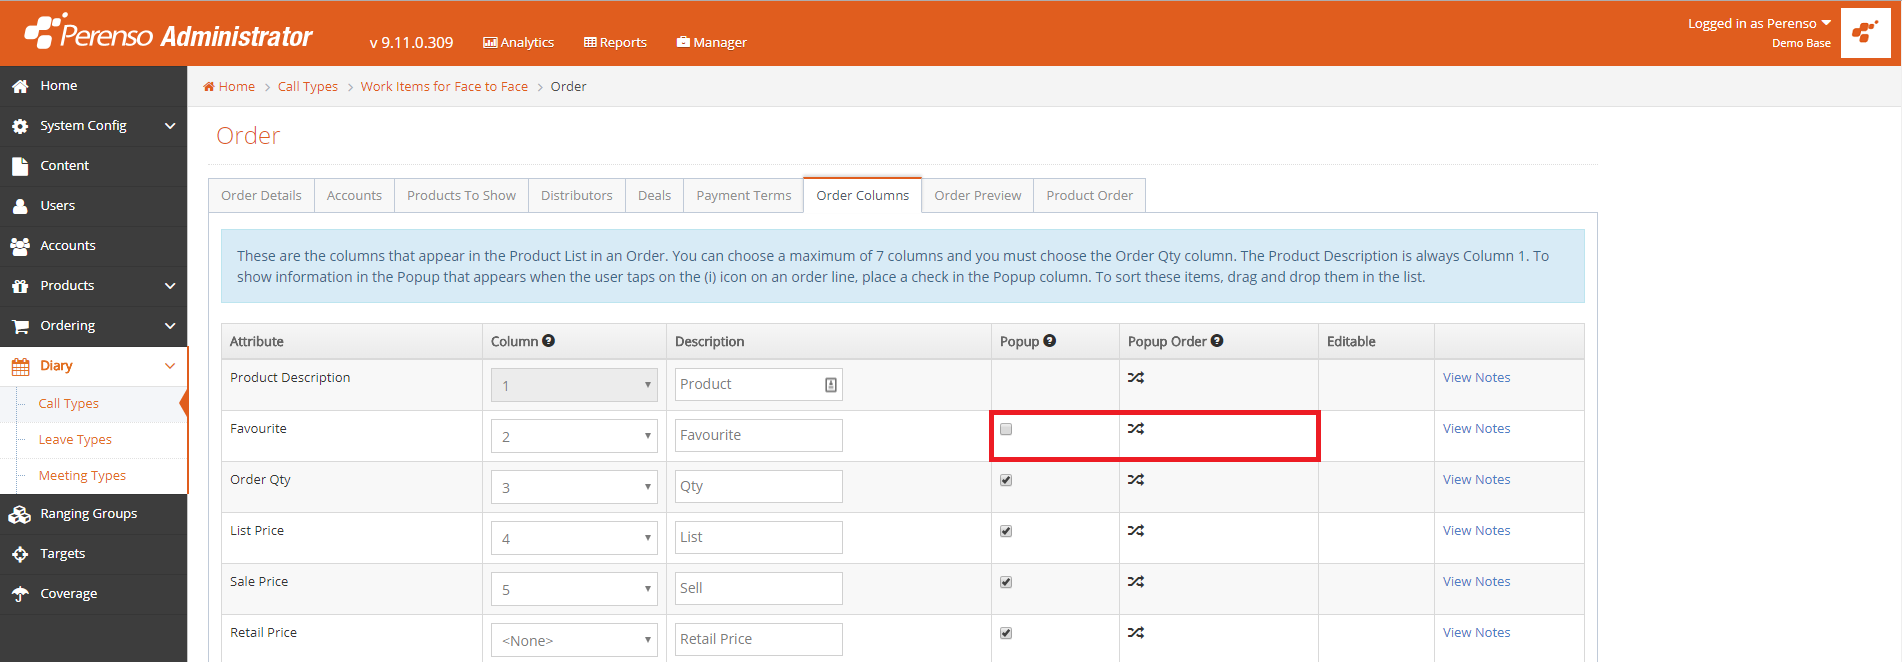Click Sale Price popup order shuffle icon
Image resolution: width=1902 pixels, height=662 pixels.
coord(1136,582)
